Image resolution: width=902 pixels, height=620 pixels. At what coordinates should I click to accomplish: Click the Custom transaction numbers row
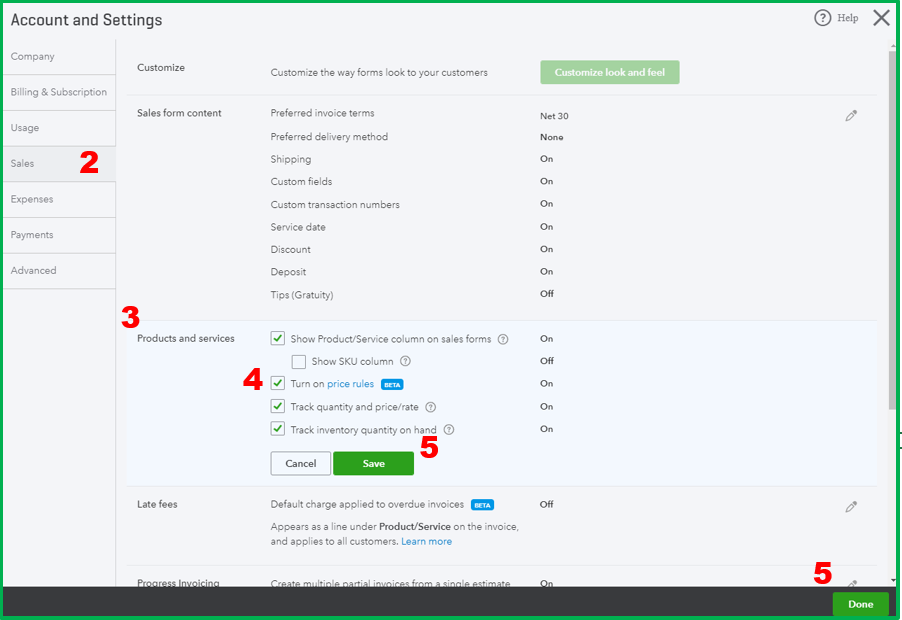[335, 205]
